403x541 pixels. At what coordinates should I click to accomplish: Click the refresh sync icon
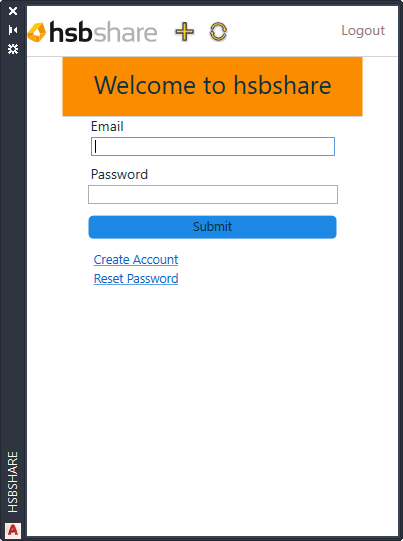coord(218,32)
